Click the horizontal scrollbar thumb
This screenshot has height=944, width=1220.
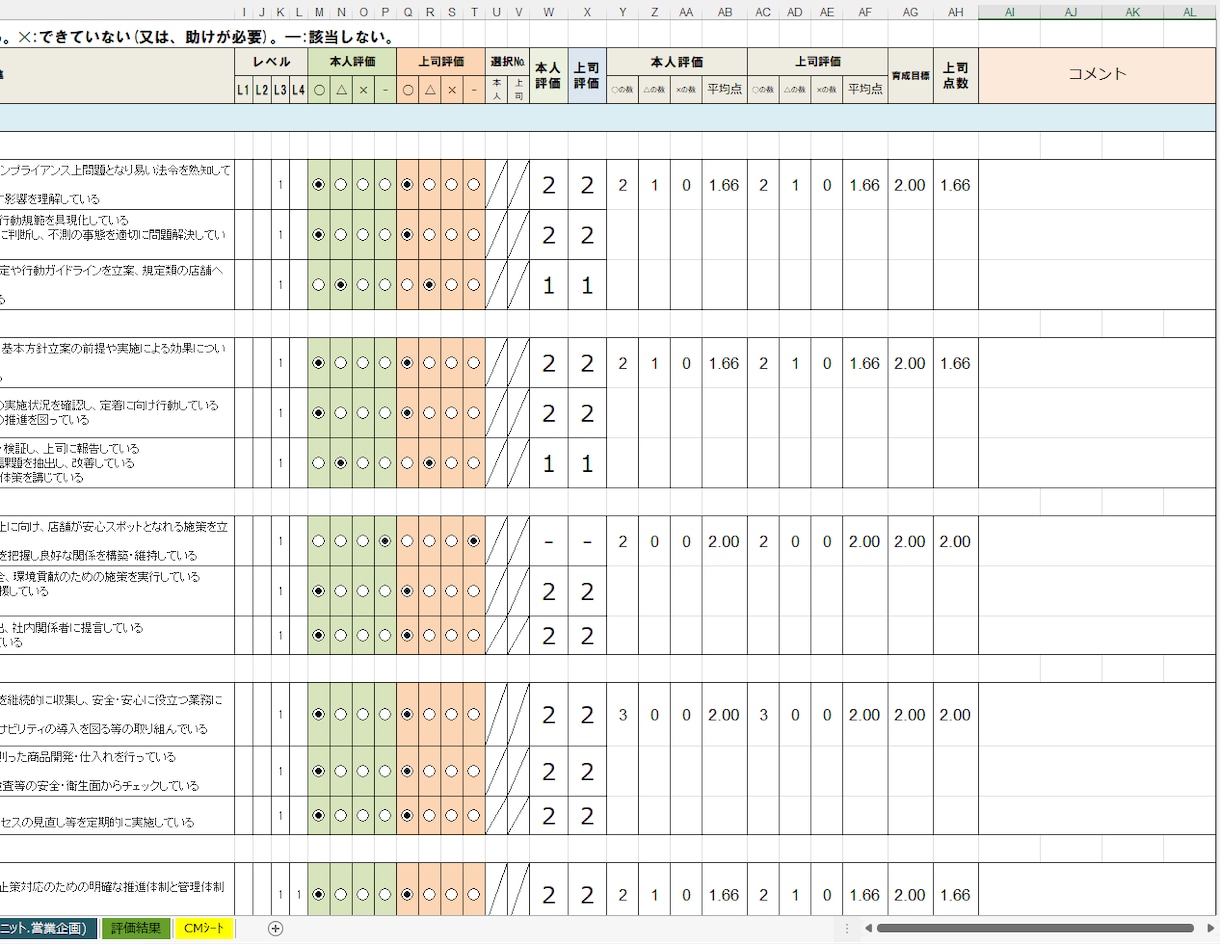pyautogui.click(x=1035, y=928)
